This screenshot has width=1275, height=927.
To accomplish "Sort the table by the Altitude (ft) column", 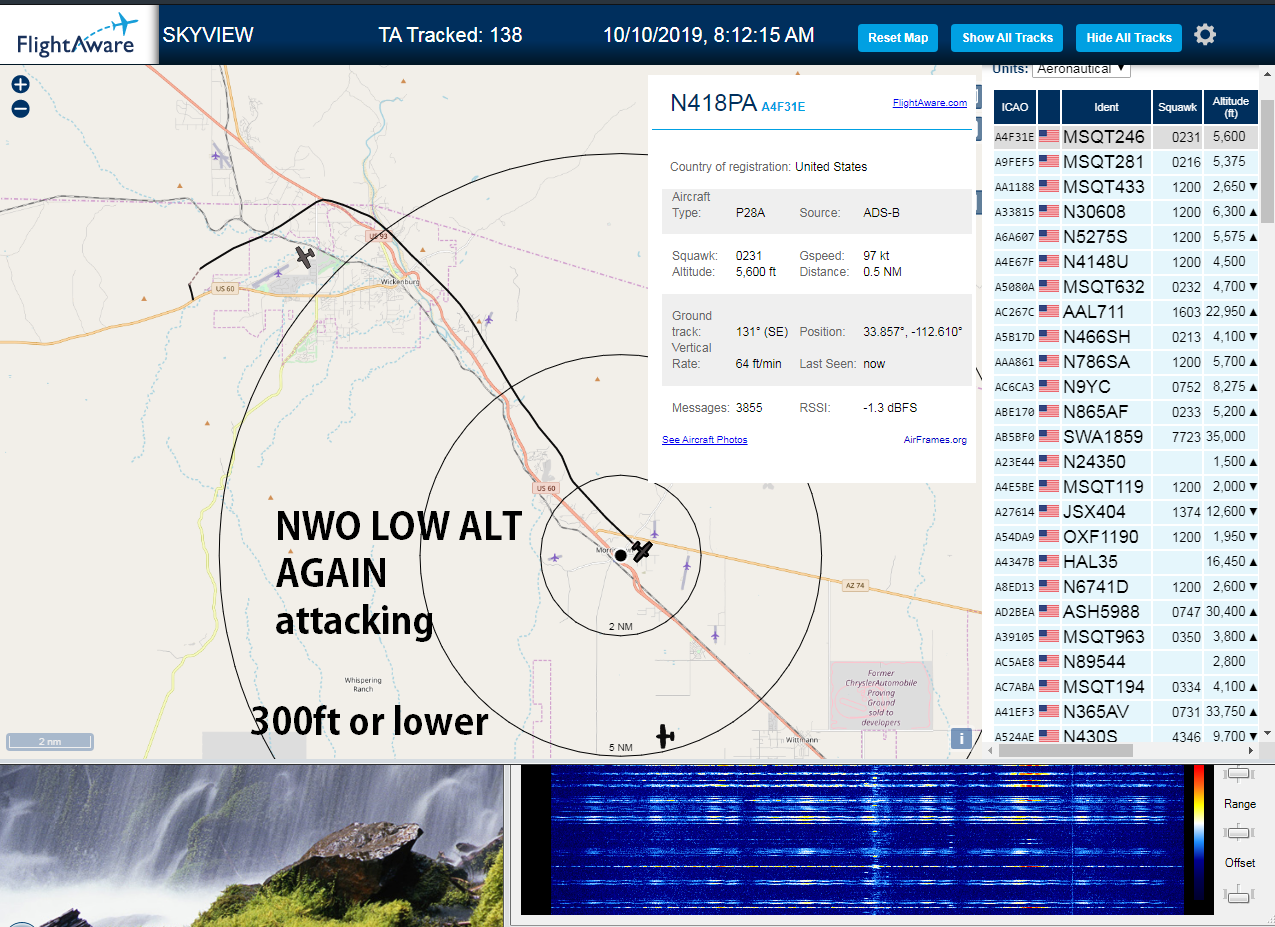I will coord(1231,107).
